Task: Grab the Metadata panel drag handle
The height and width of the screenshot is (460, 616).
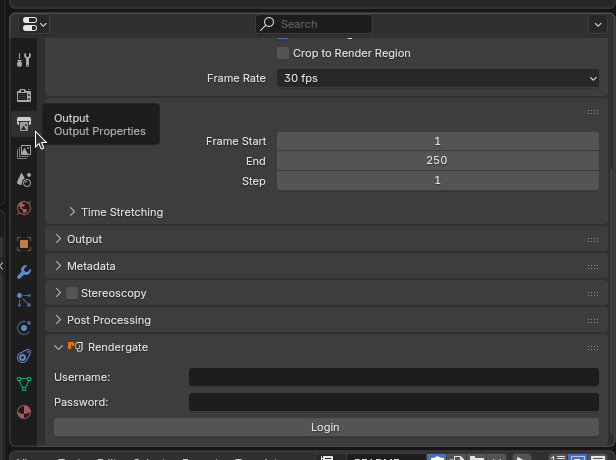Action: 593,267
